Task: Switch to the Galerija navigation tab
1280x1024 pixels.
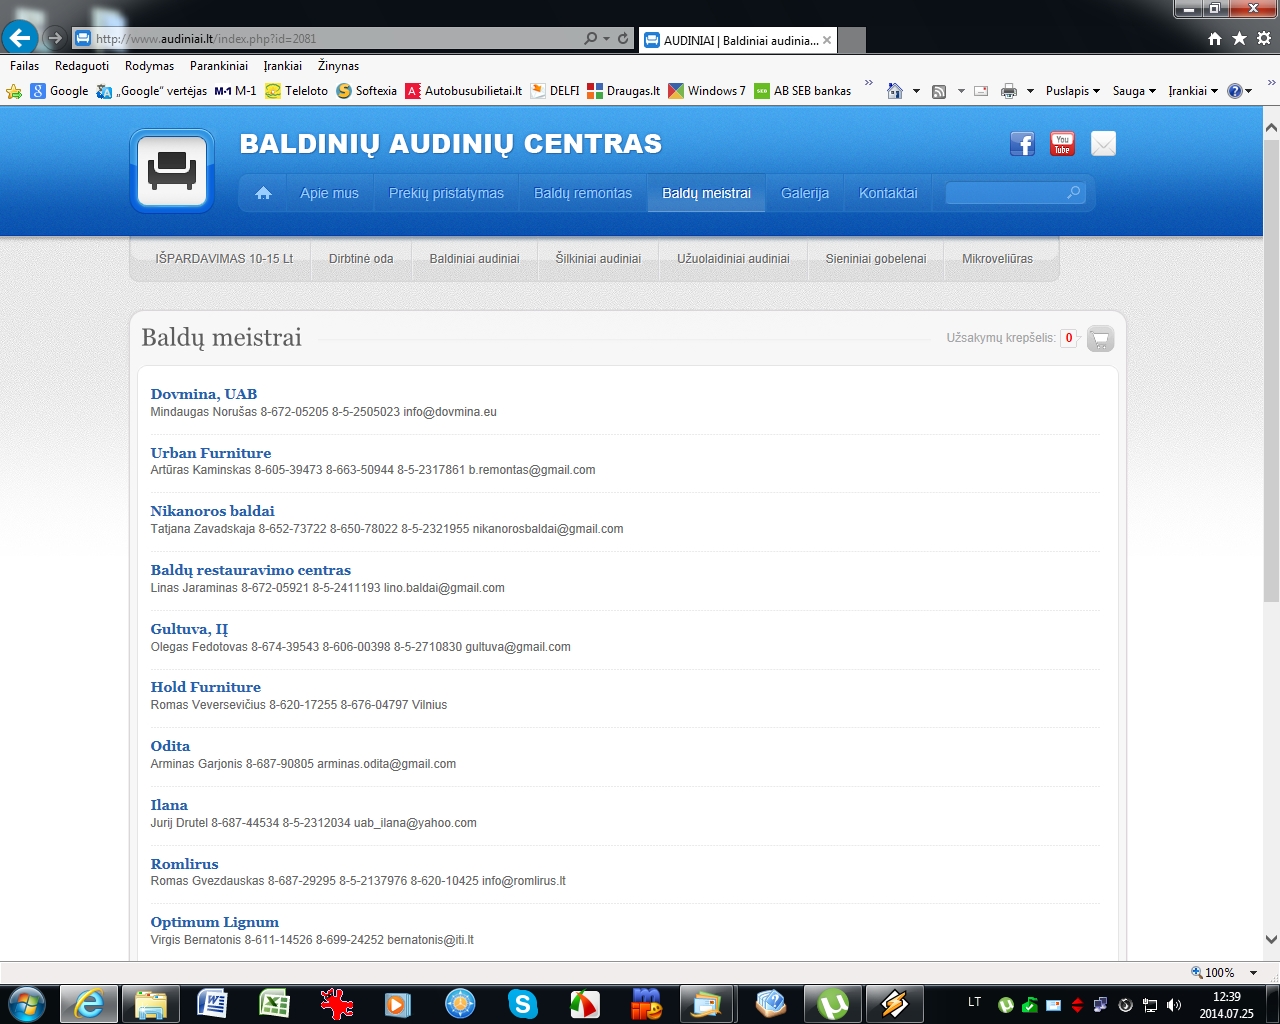Action: (x=804, y=193)
